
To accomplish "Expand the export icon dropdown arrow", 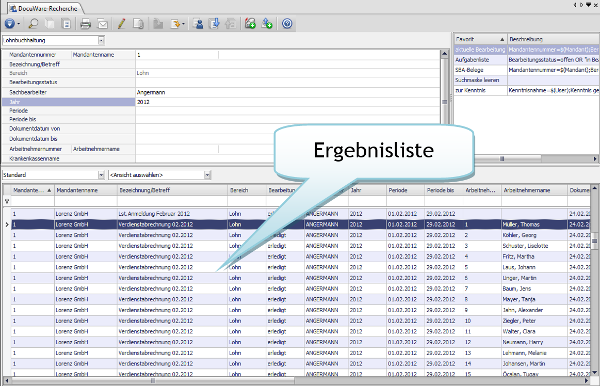I will tap(183, 24).
